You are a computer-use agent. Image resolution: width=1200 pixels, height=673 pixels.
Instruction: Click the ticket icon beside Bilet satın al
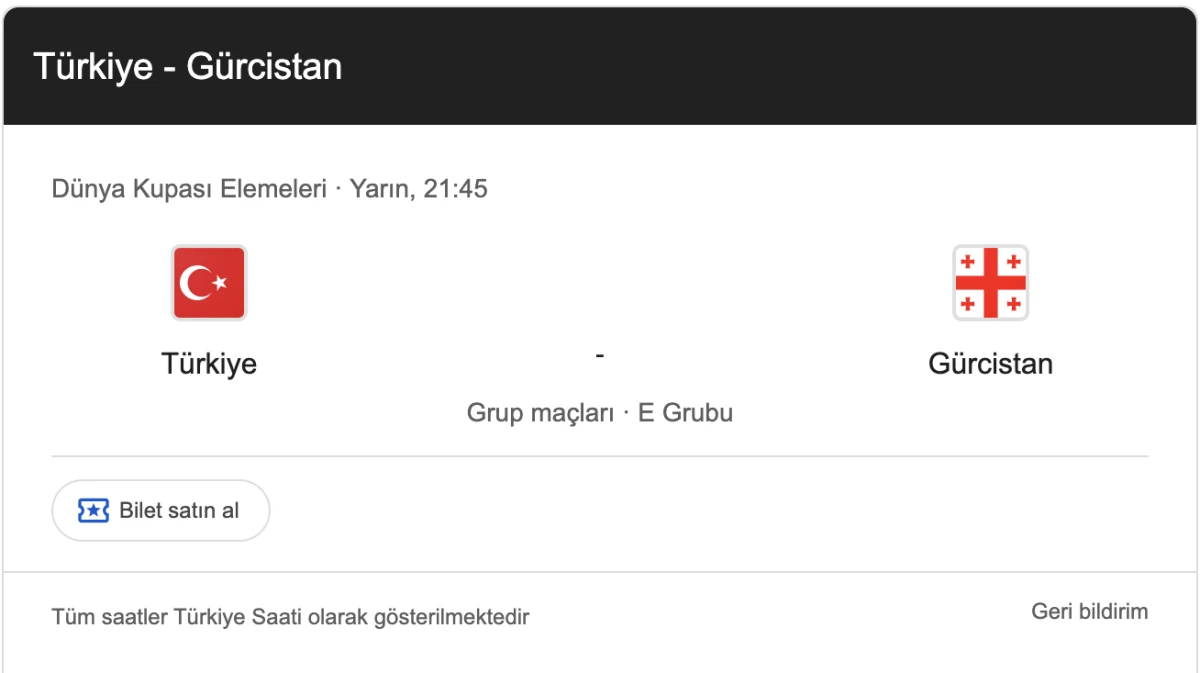tap(93, 510)
